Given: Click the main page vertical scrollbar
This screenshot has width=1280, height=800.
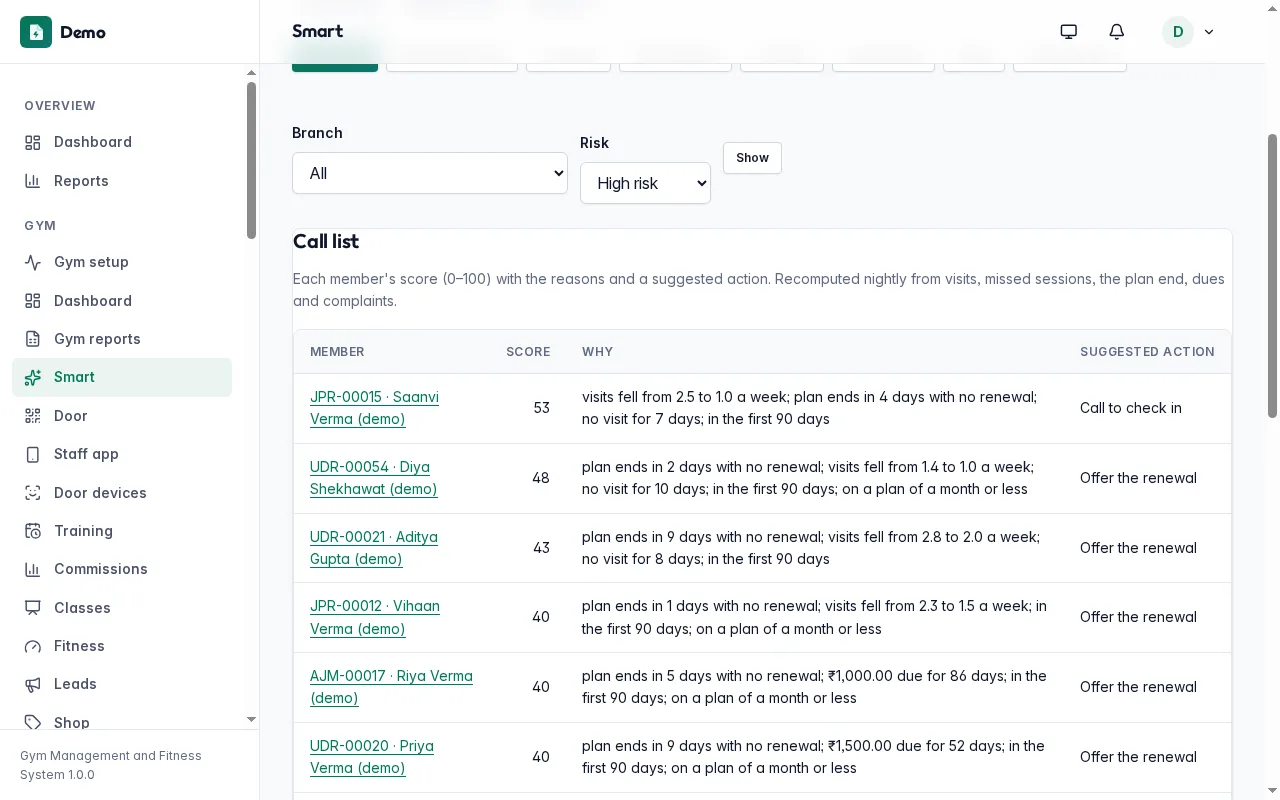Looking at the screenshot, I should click(1272, 276).
